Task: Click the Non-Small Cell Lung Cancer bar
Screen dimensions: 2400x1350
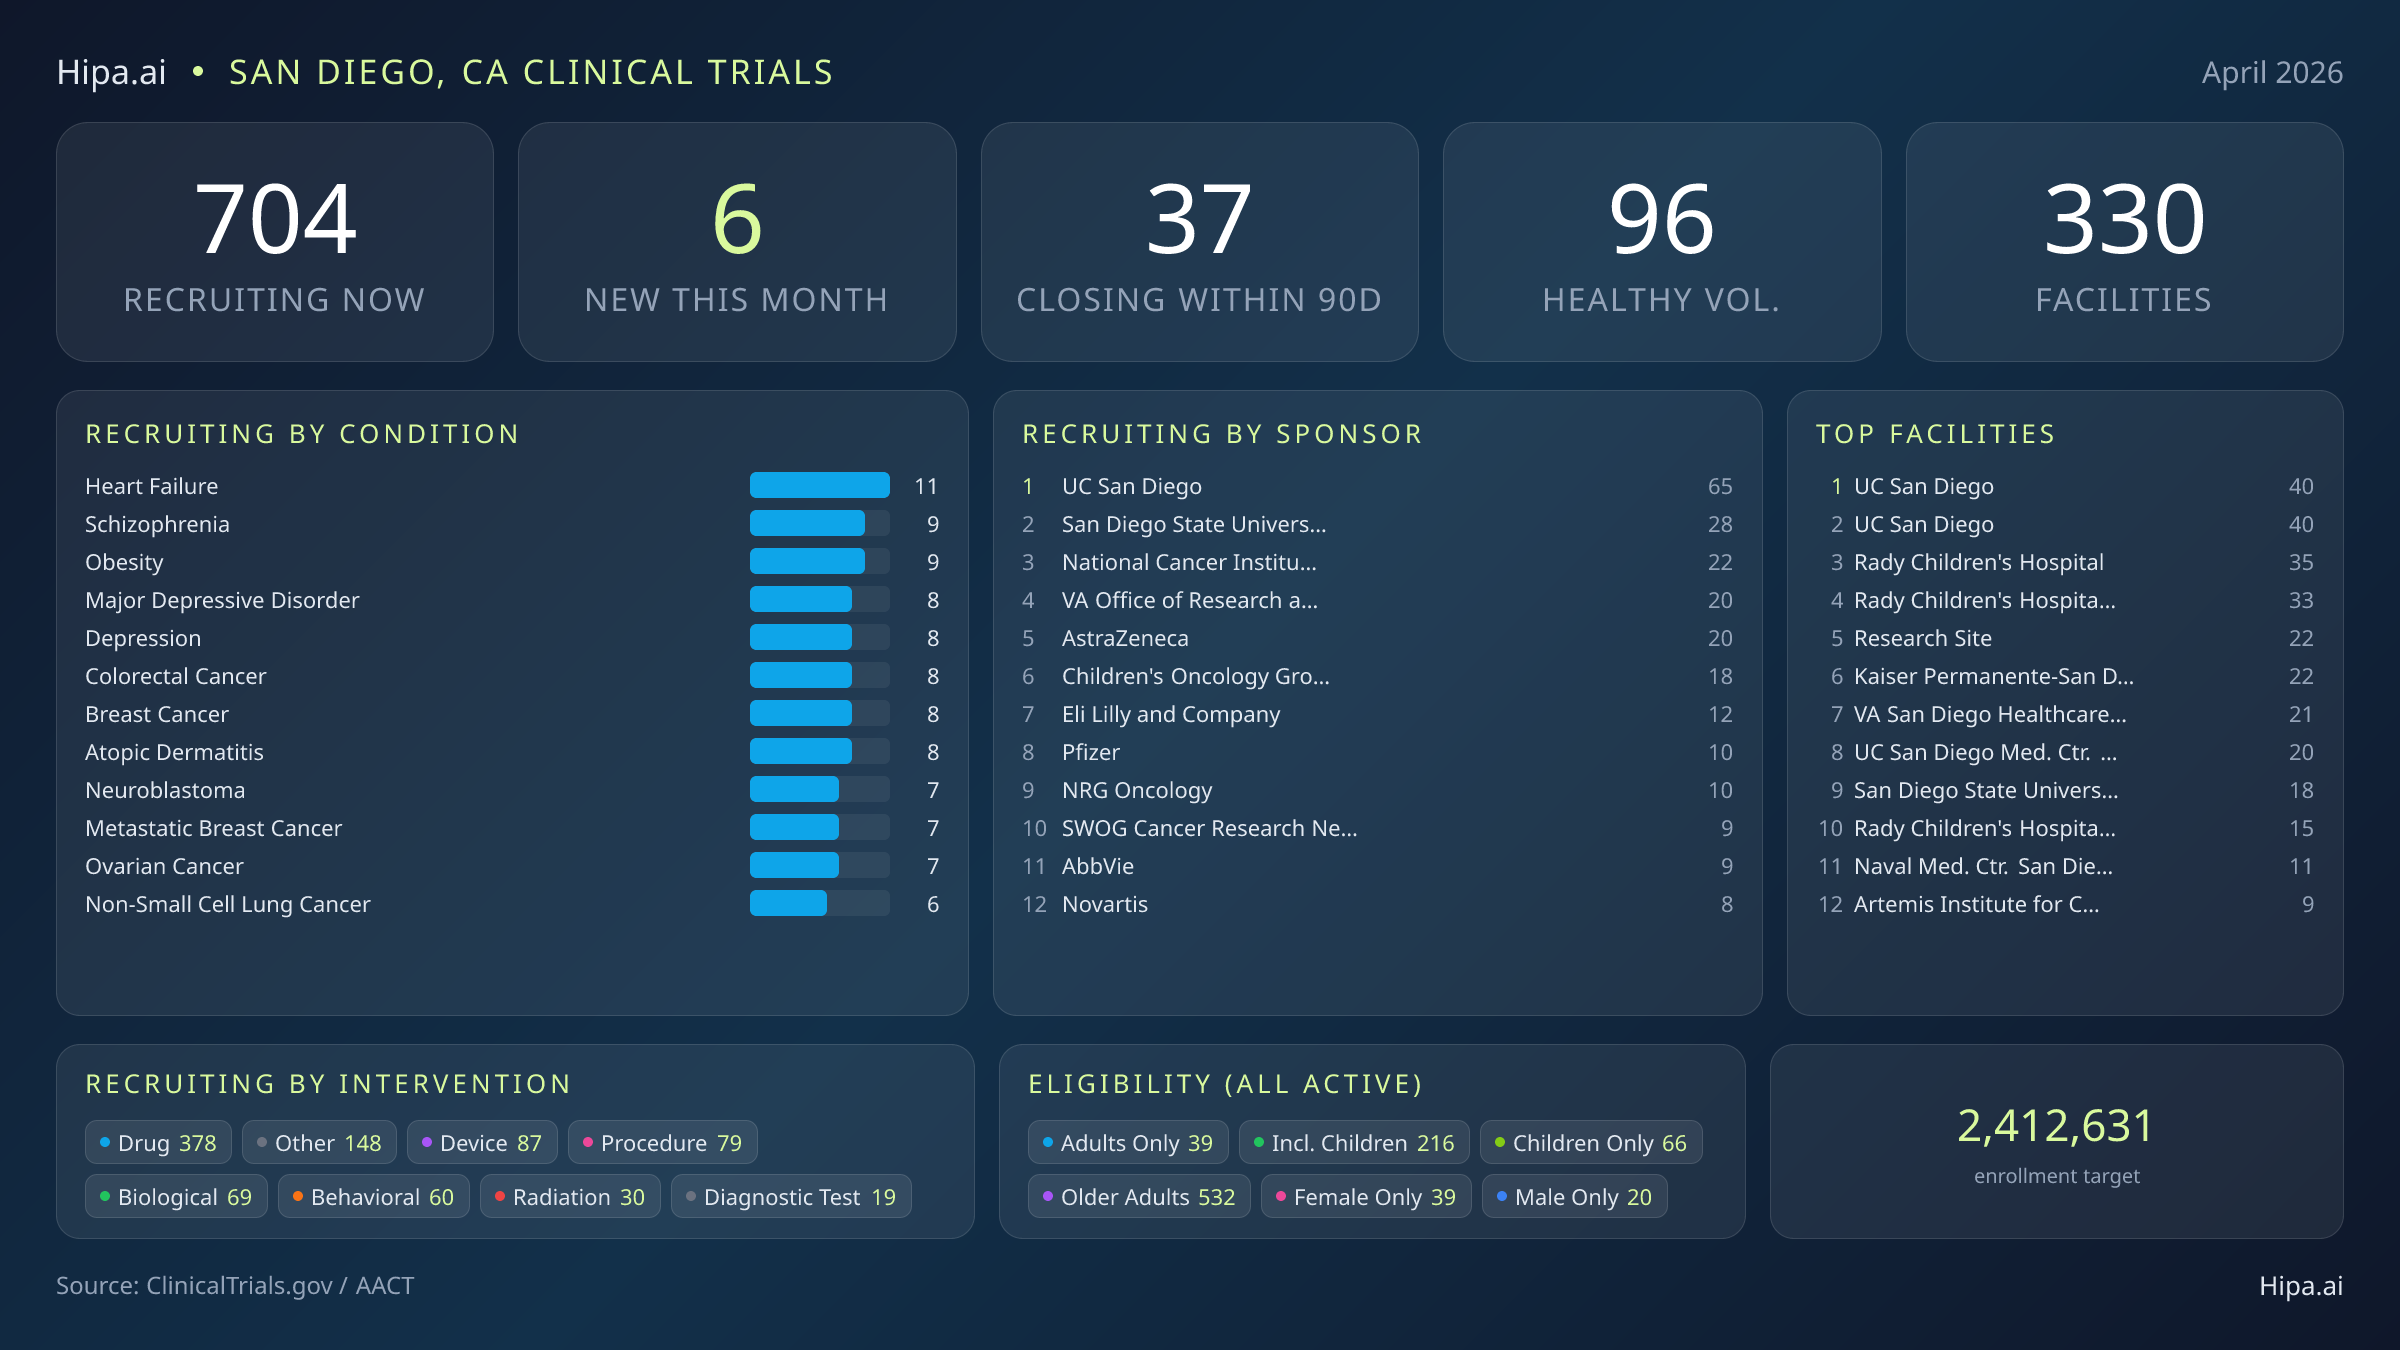Action: 820,903
